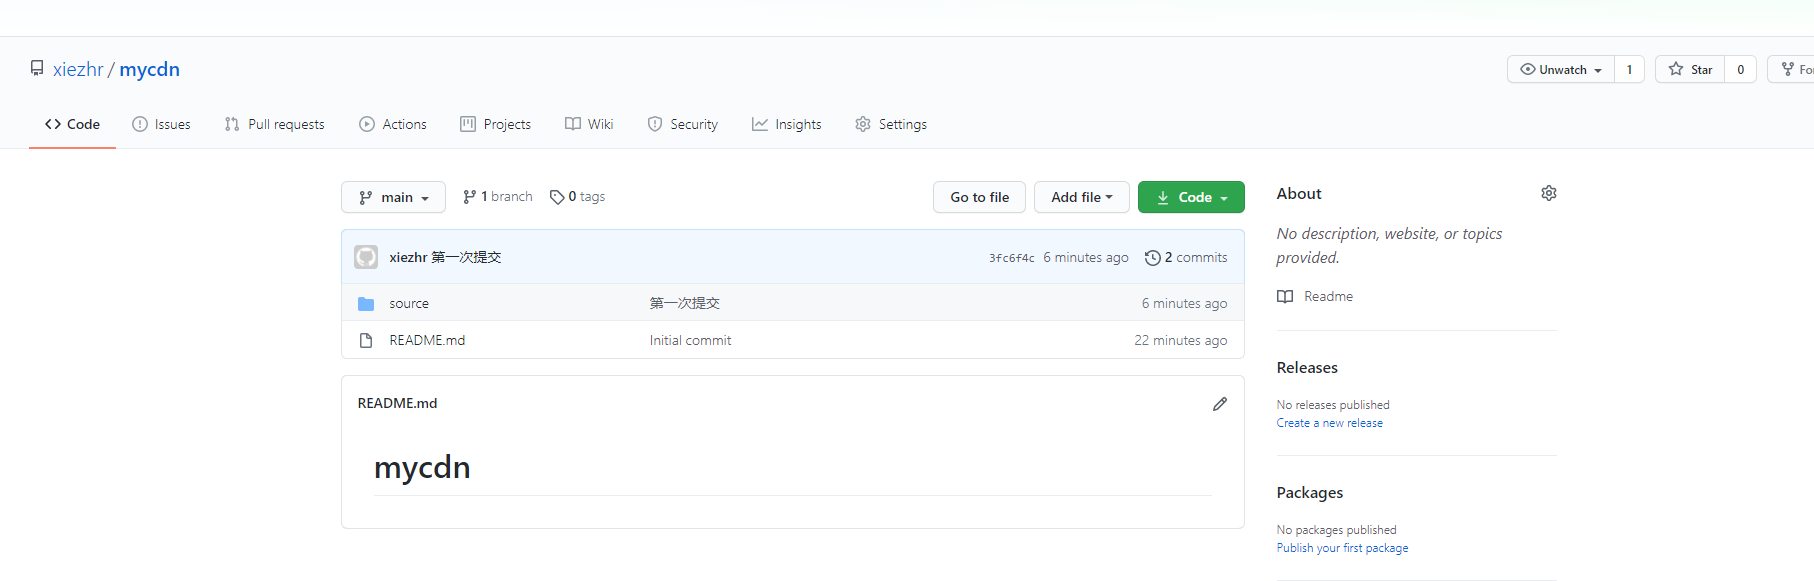Image resolution: width=1814 pixels, height=581 pixels.
Task: View the 2 commits history
Action: [x=1186, y=257]
